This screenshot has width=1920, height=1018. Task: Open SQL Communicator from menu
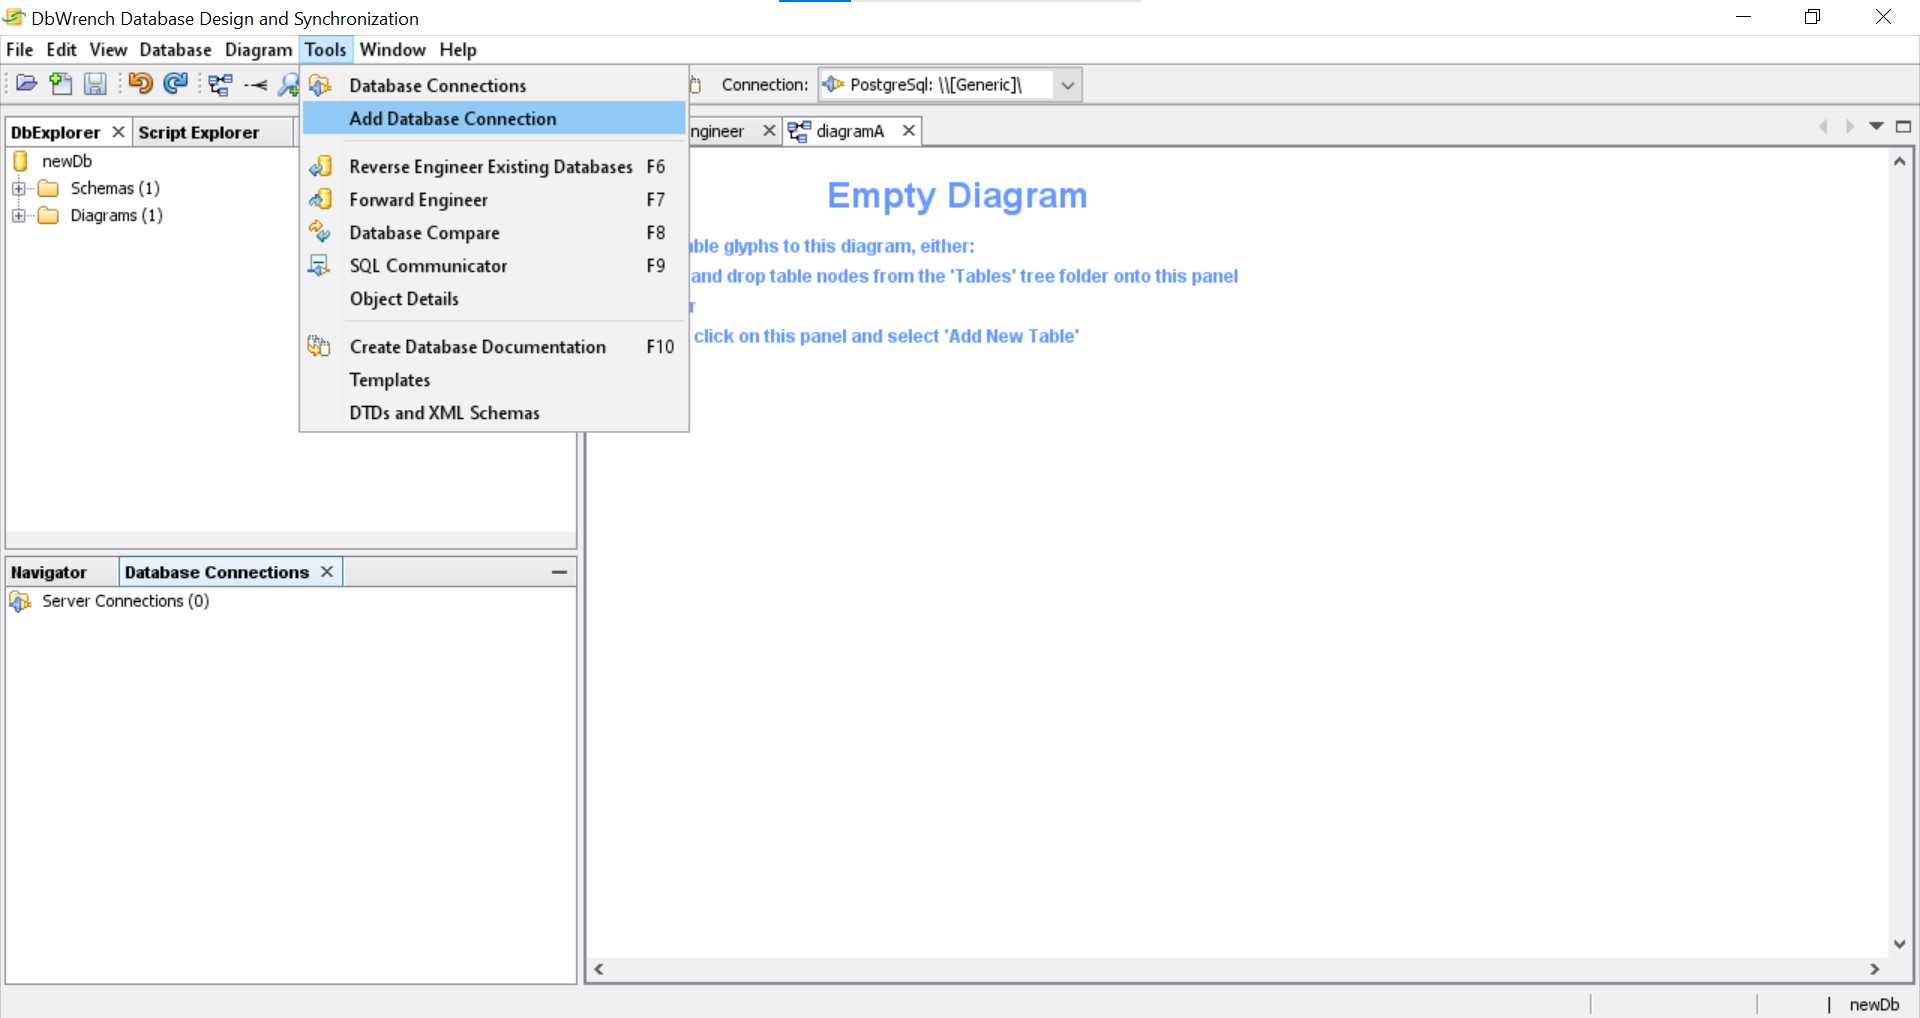[x=494, y=265]
